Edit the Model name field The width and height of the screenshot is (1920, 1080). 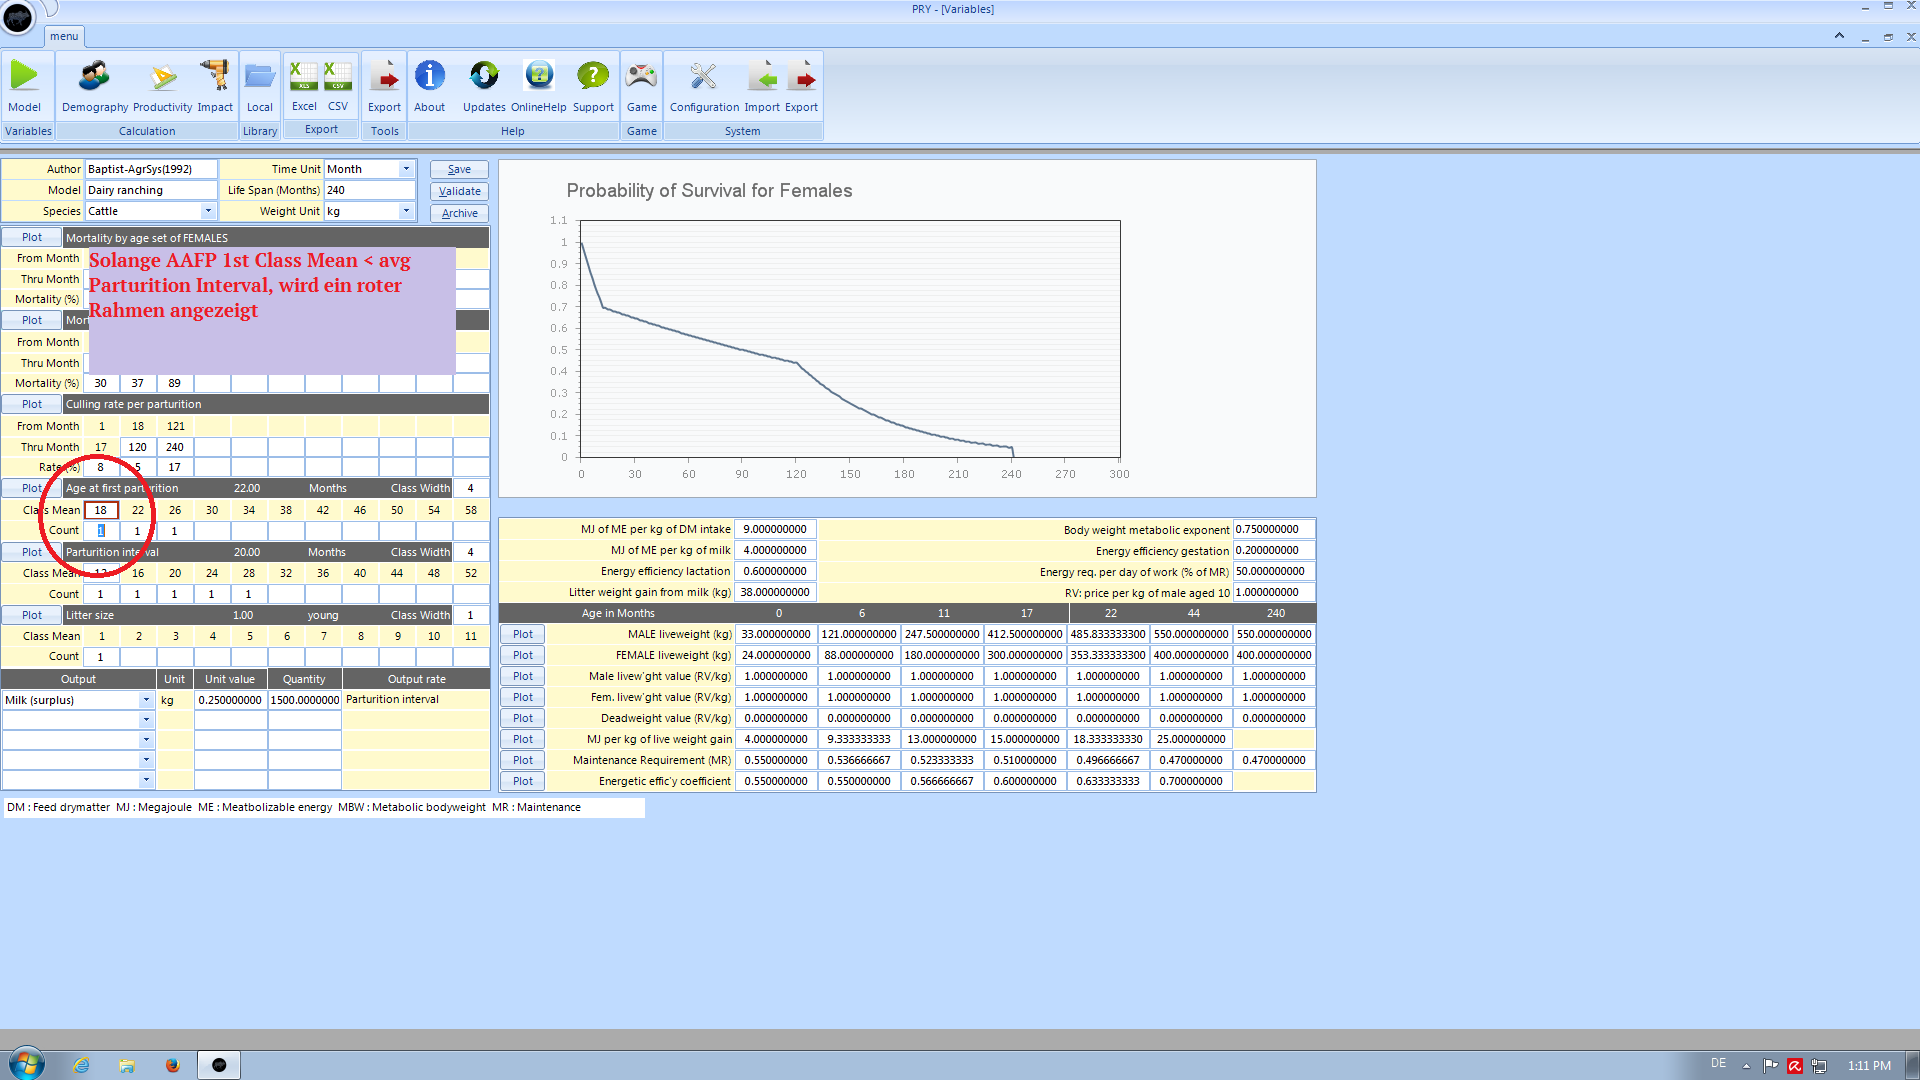151,190
